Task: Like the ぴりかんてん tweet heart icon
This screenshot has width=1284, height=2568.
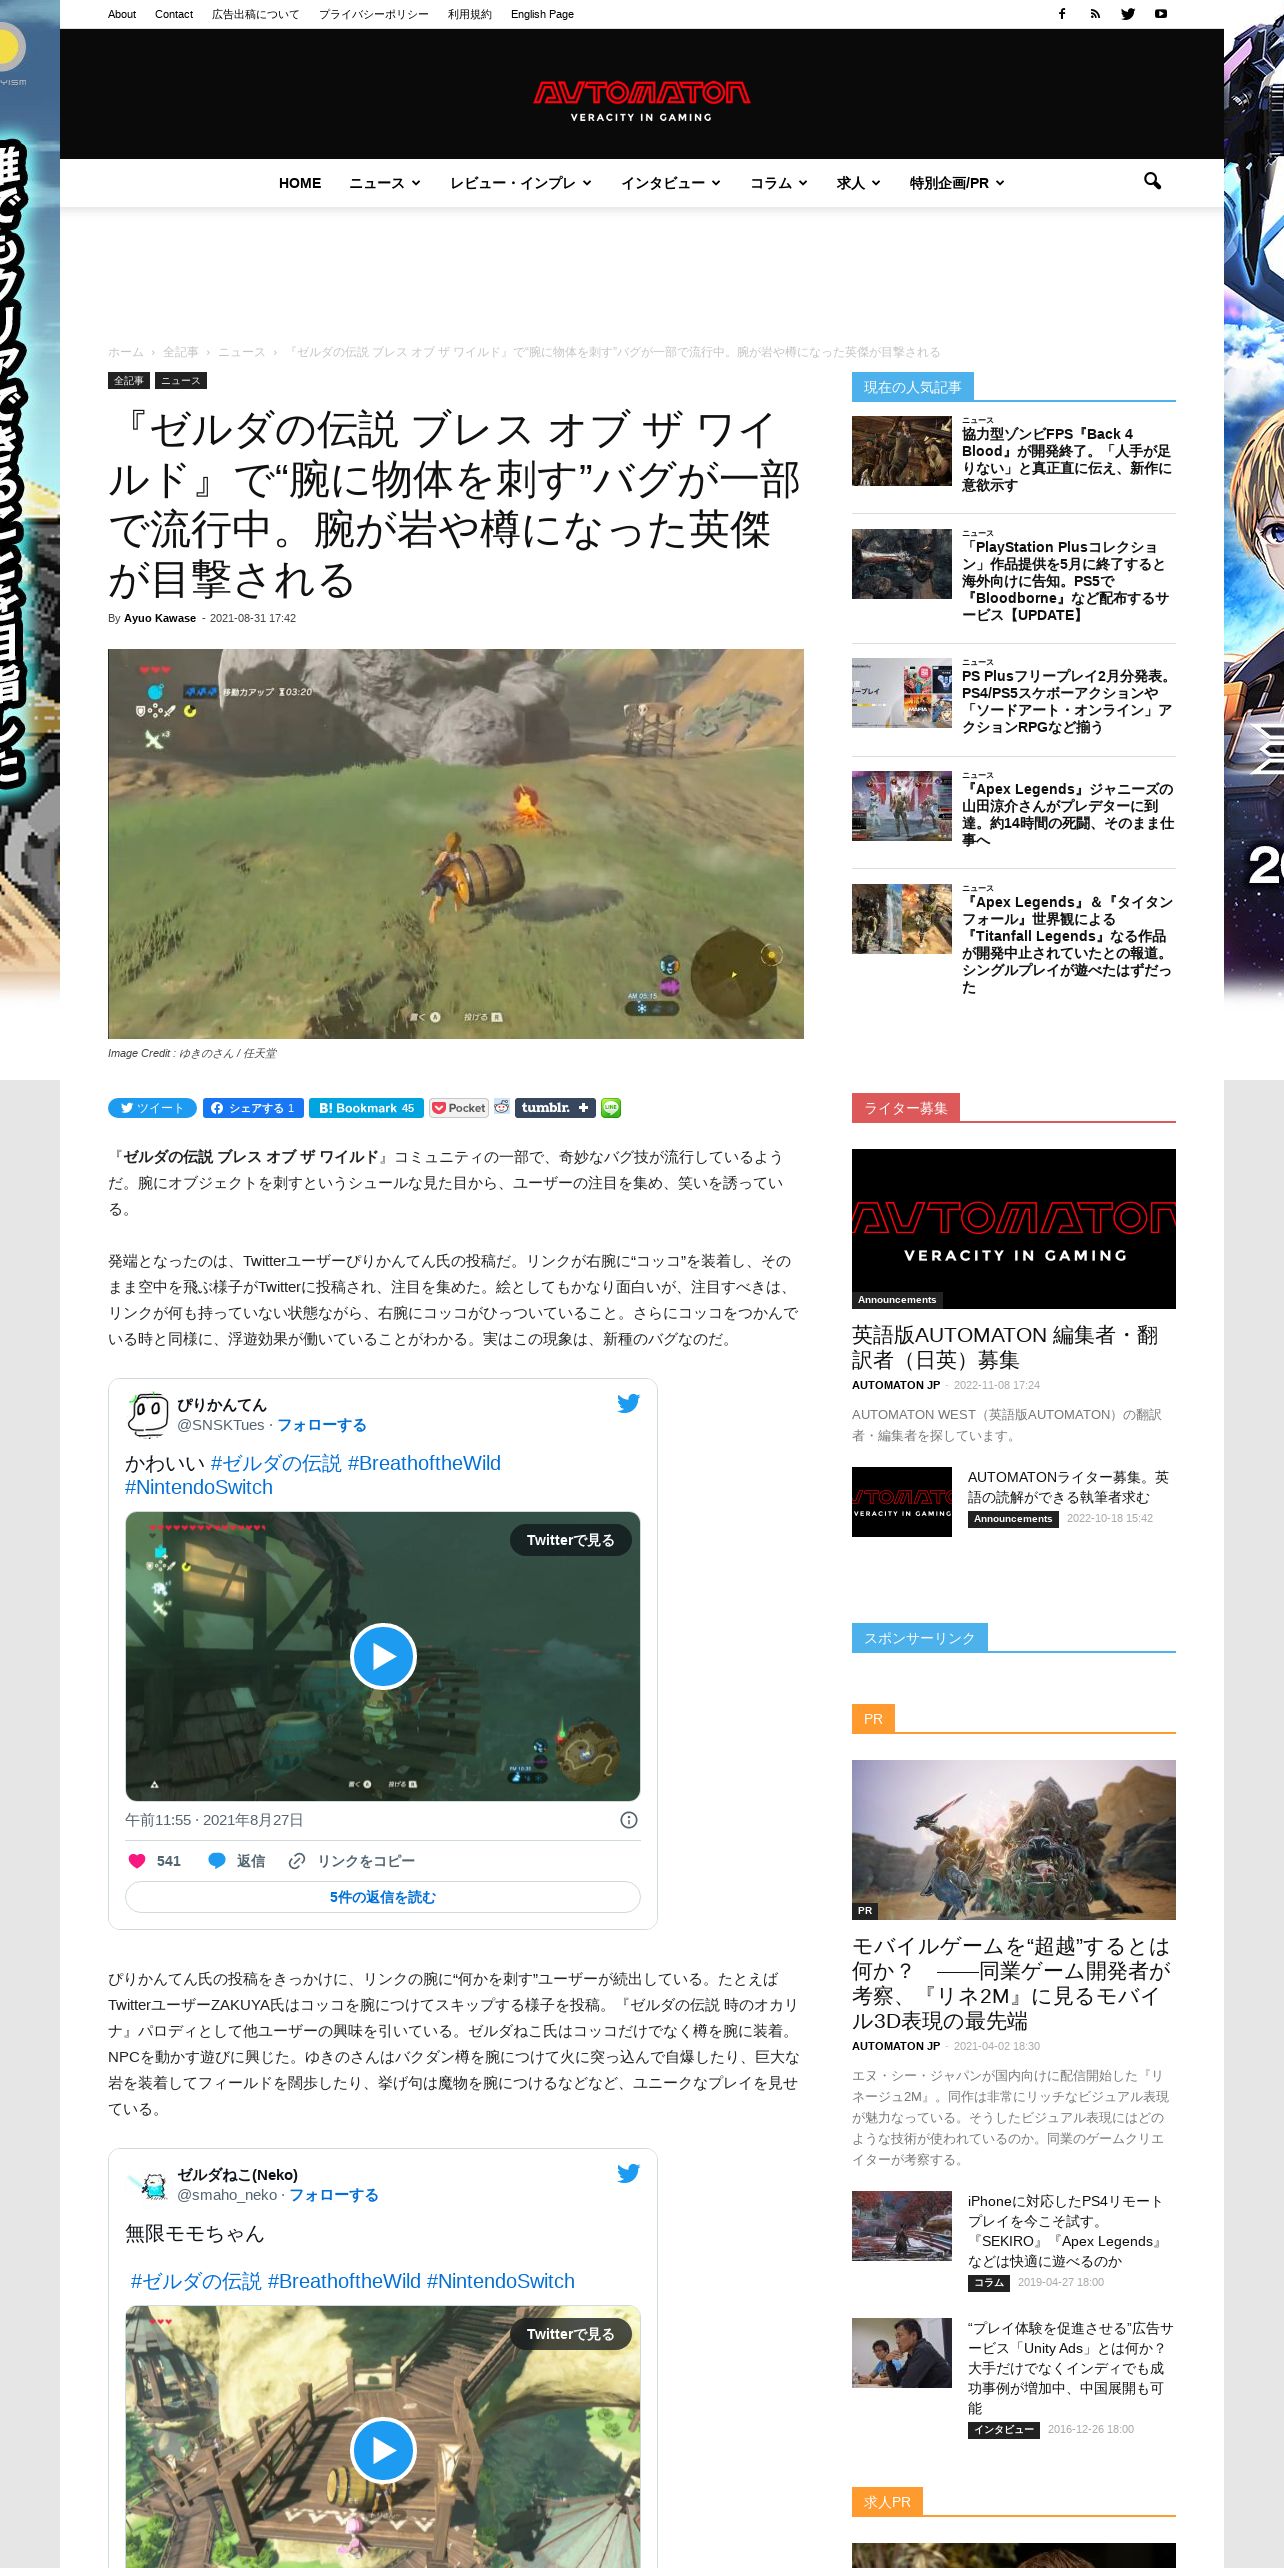Action: (x=137, y=1861)
